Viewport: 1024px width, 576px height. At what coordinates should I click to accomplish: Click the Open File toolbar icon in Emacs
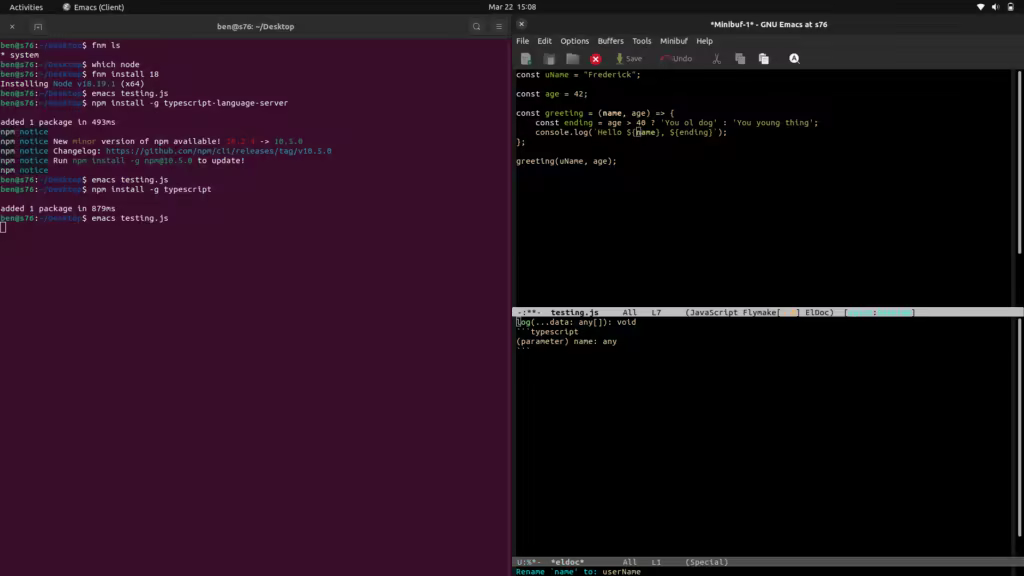point(549,59)
